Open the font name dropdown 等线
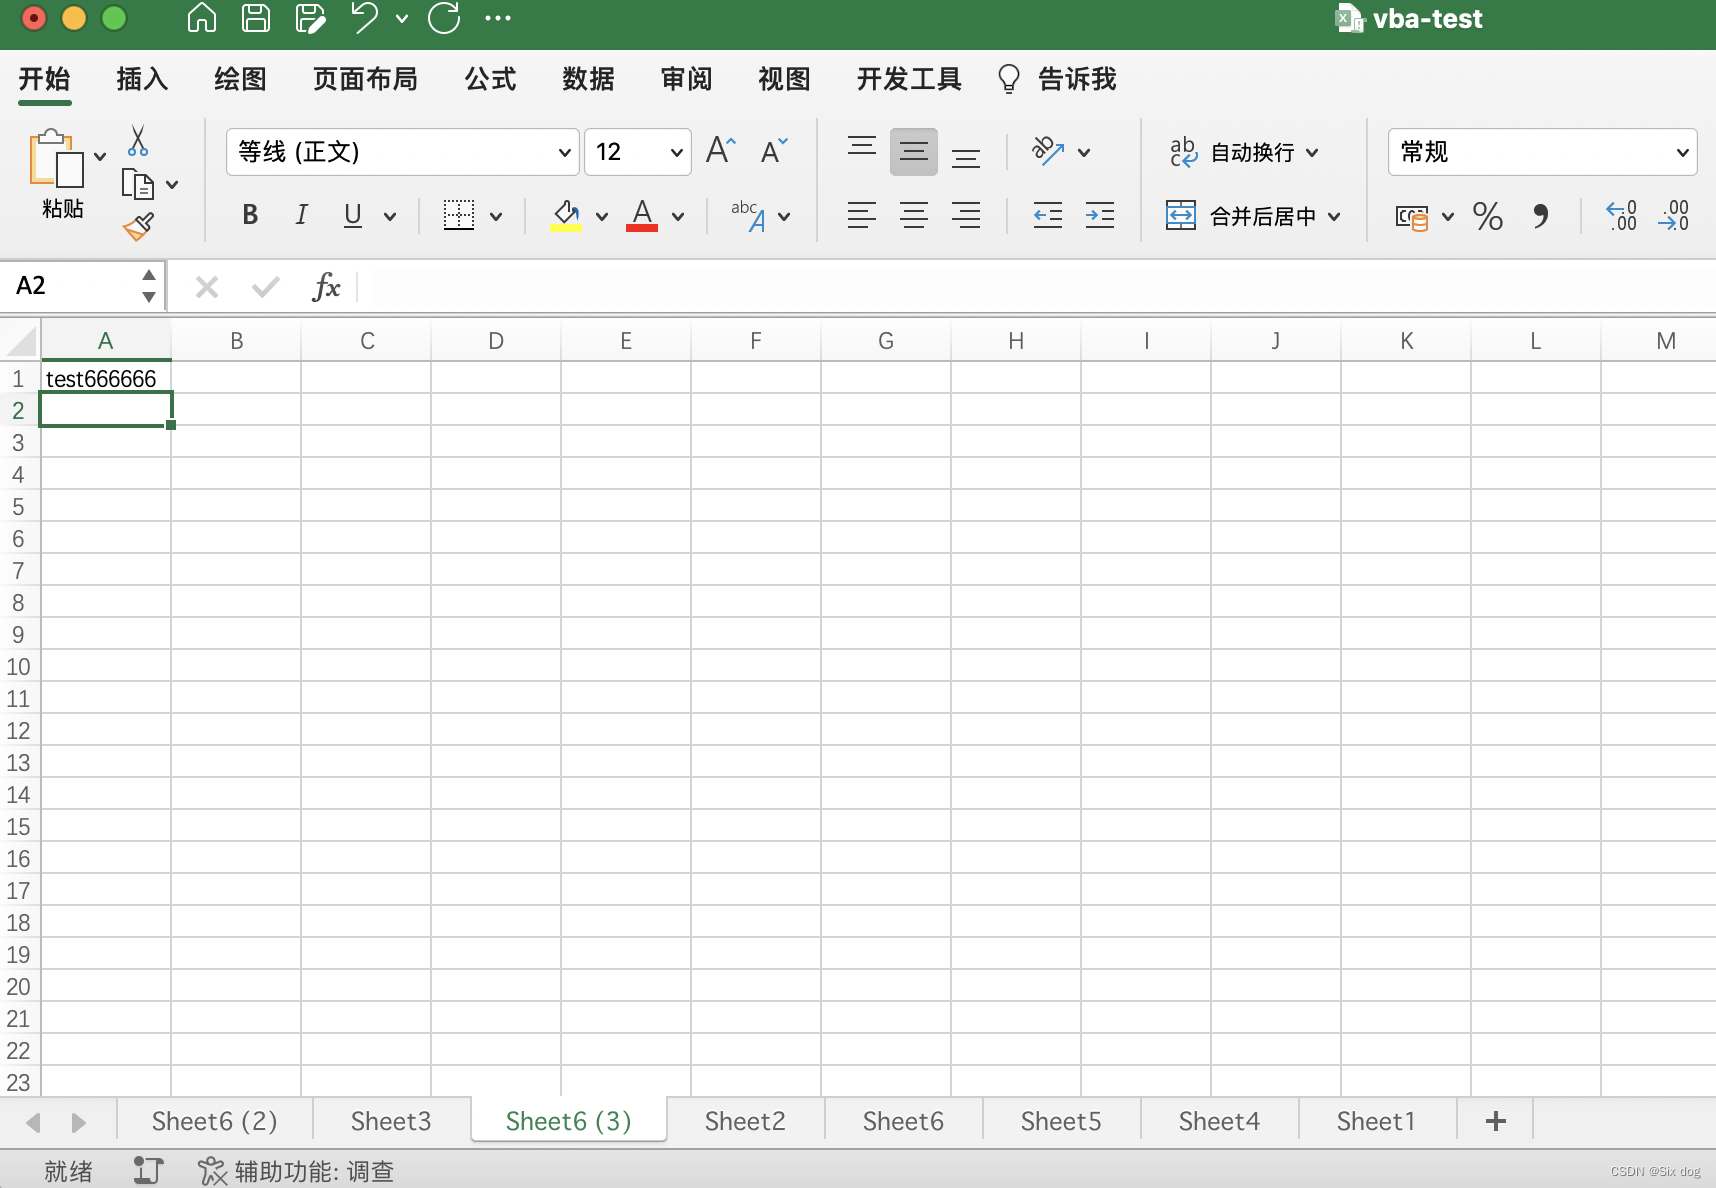 point(403,152)
